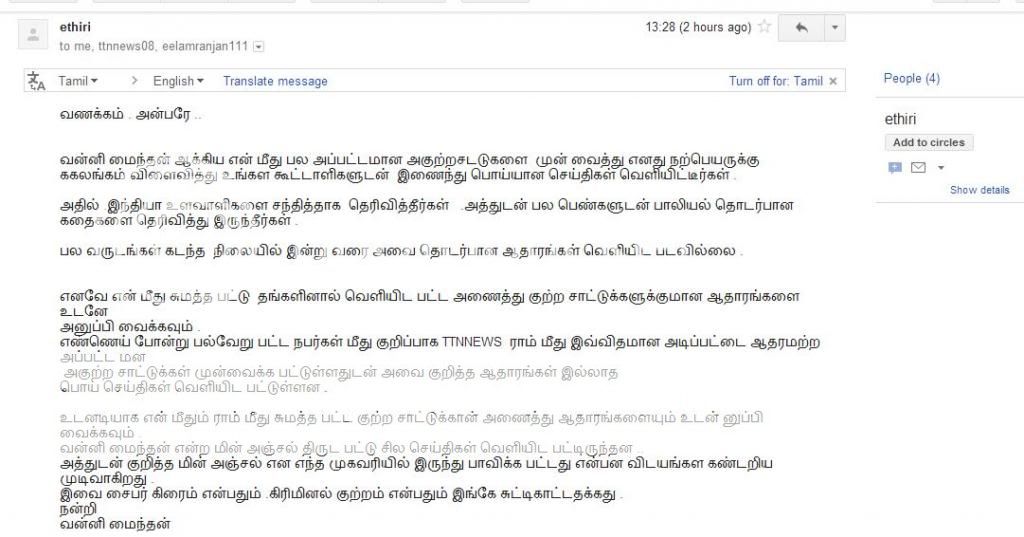Click Turn off for: Tamil
The width and height of the screenshot is (1024, 537).
[x=775, y=81]
